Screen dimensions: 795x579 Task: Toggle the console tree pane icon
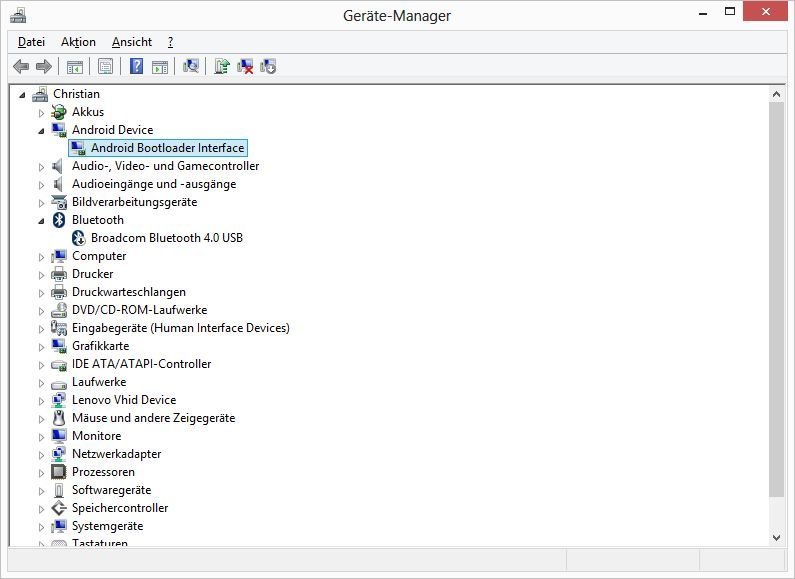pos(75,66)
